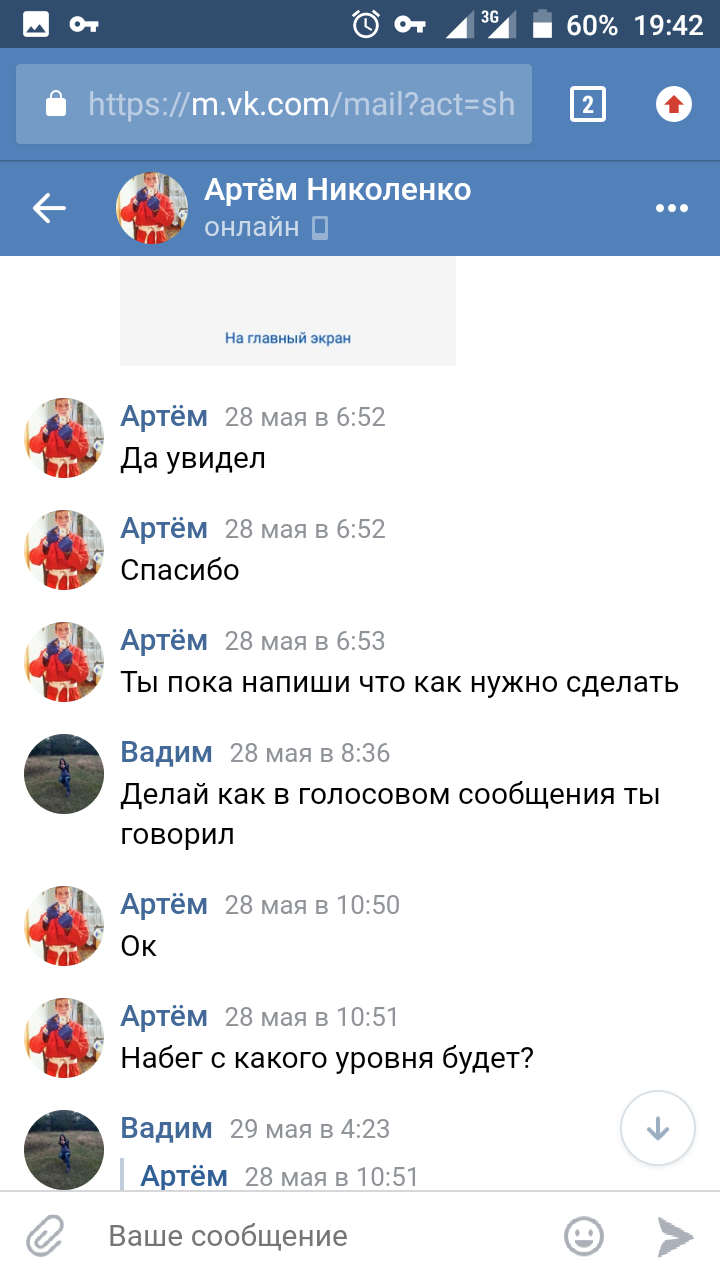The image size is (720, 1280).
Task: Open the browser tabs counter showing 2
Action: 588,104
